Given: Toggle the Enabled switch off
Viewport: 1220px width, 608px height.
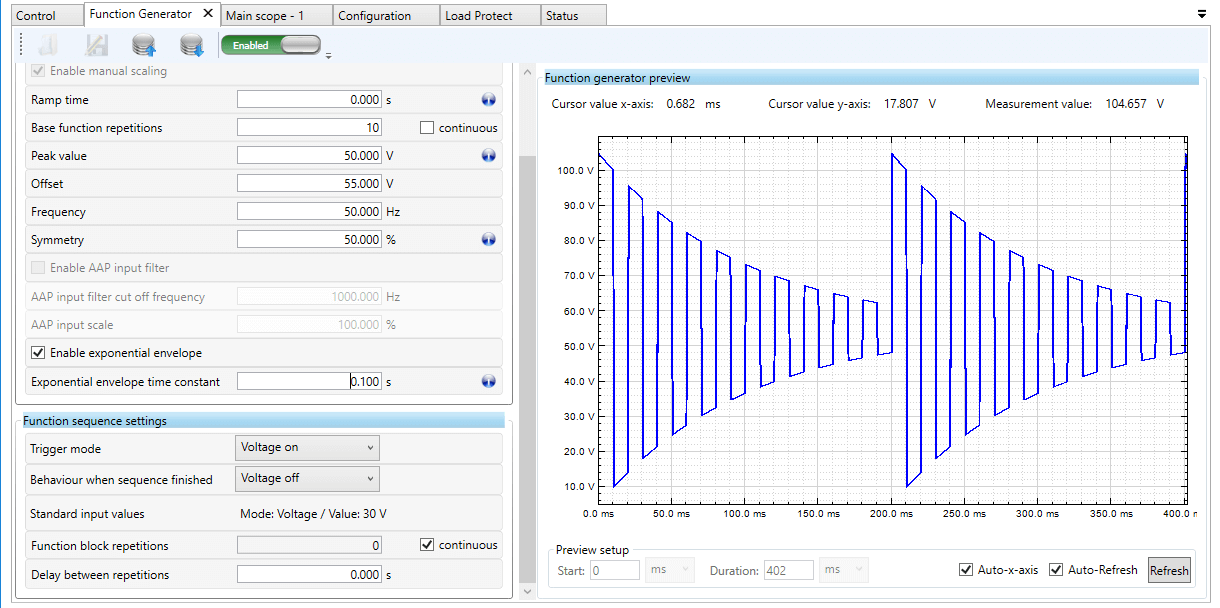Looking at the screenshot, I should tap(271, 45).
